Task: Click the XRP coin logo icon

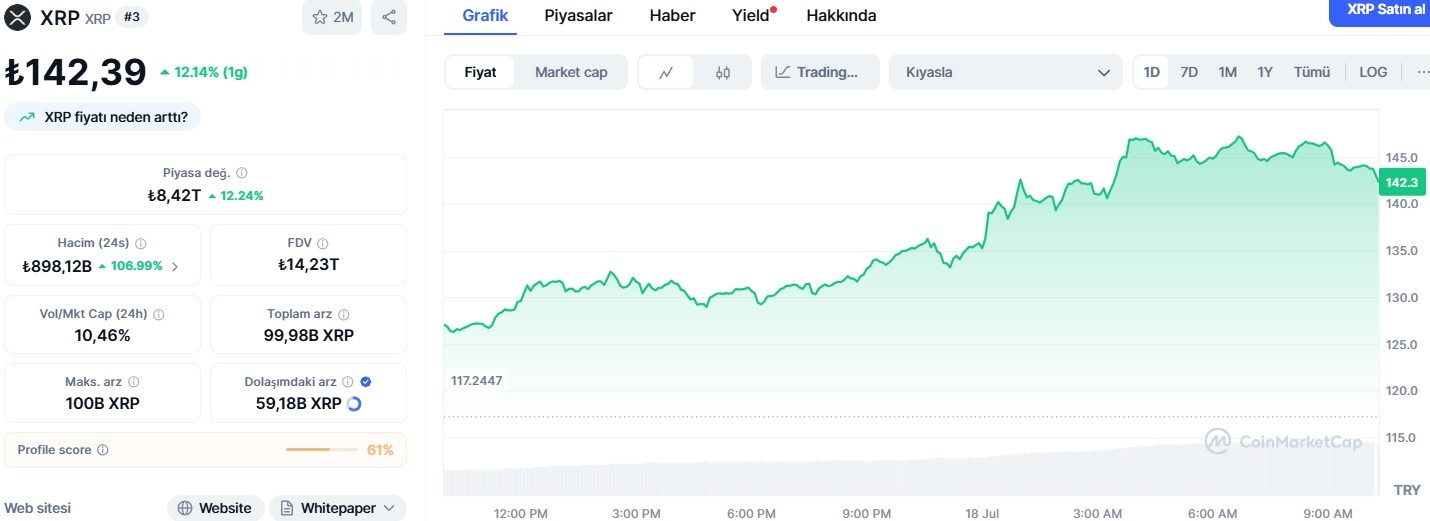Action: click(x=18, y=17)
